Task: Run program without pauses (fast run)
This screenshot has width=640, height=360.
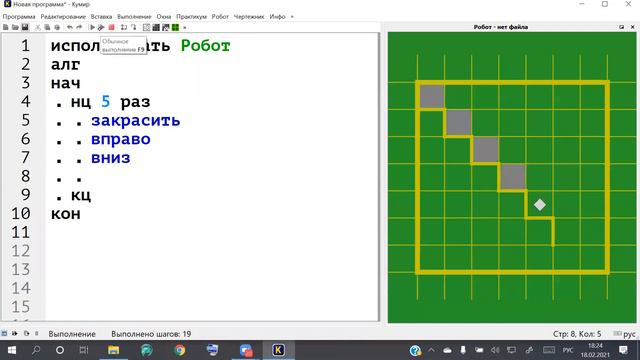Action: (x=101, y=27)
